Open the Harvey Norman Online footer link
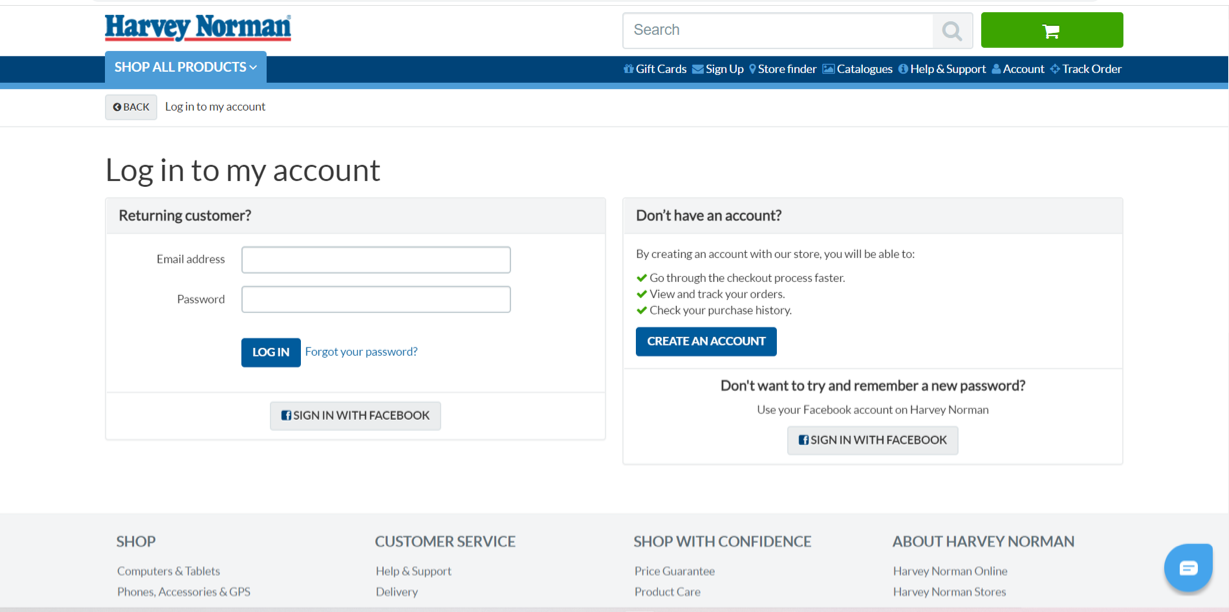 [x=950, y=571]
